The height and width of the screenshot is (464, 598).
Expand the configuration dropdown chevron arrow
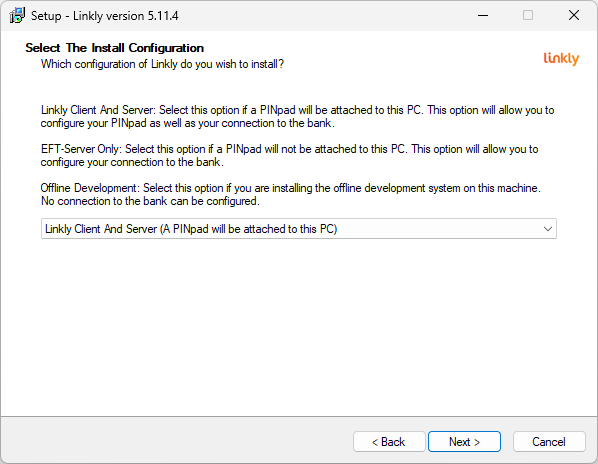pos(548,229)
